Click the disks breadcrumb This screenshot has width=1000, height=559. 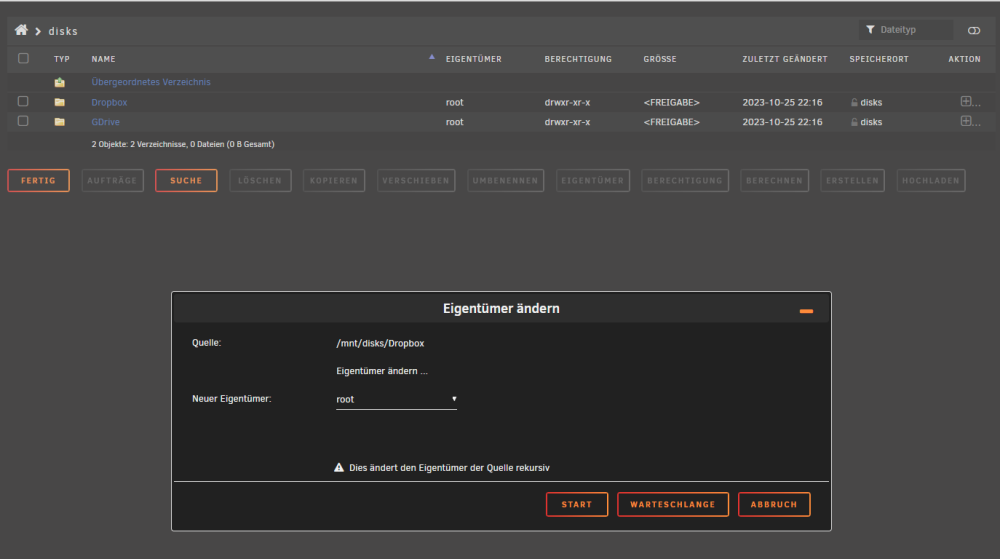(63, 31)
